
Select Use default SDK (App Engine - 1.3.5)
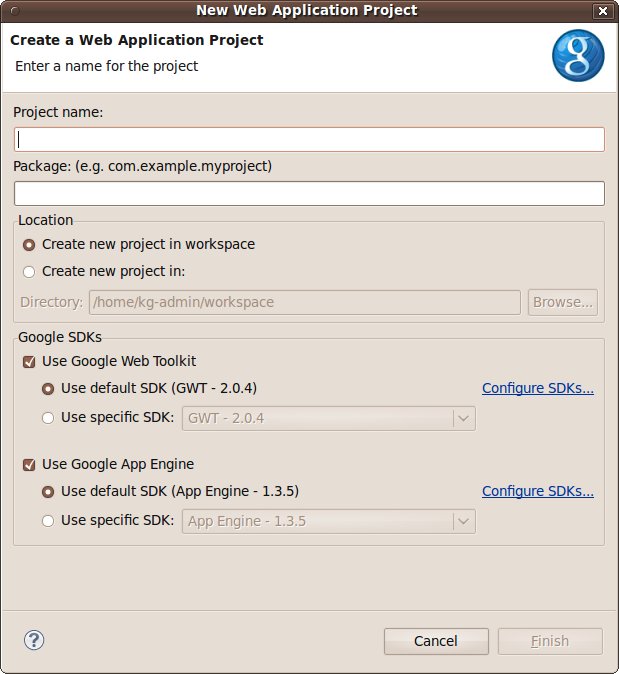[48, 491]
